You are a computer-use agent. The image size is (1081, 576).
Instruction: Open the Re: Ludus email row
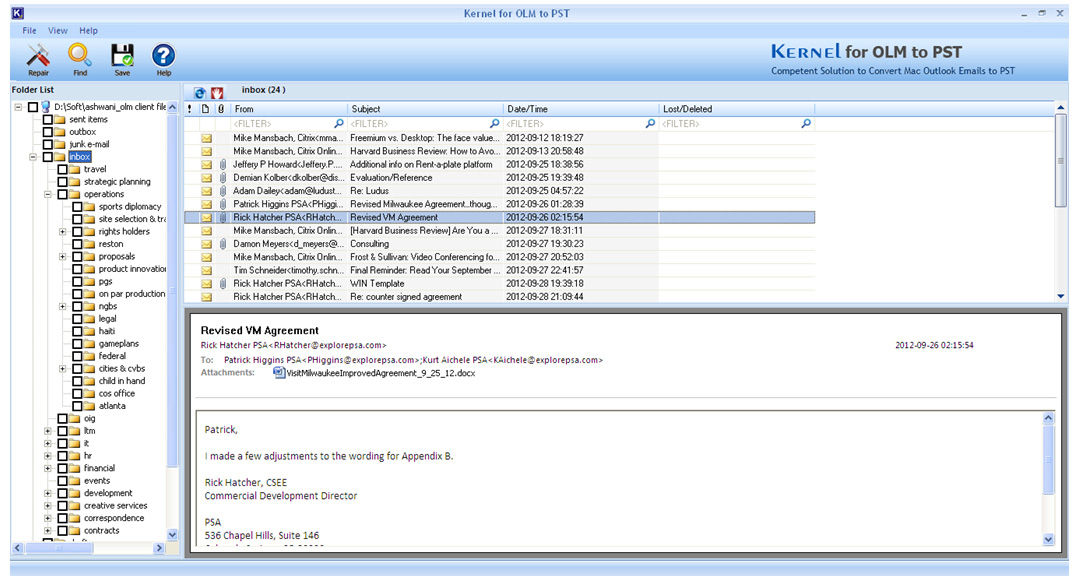click(500, 191)
